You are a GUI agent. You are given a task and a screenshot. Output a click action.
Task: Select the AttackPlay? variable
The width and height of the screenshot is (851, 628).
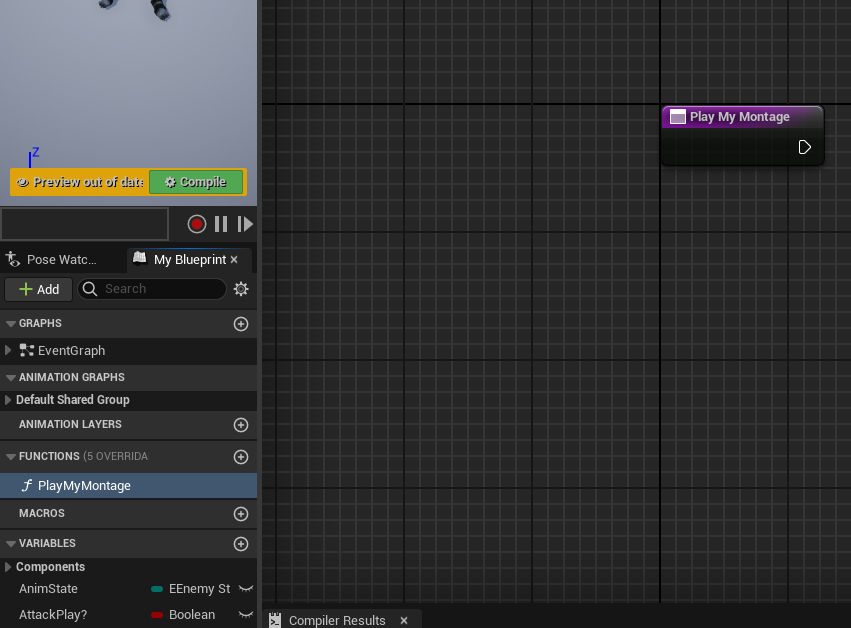point(53,615)
